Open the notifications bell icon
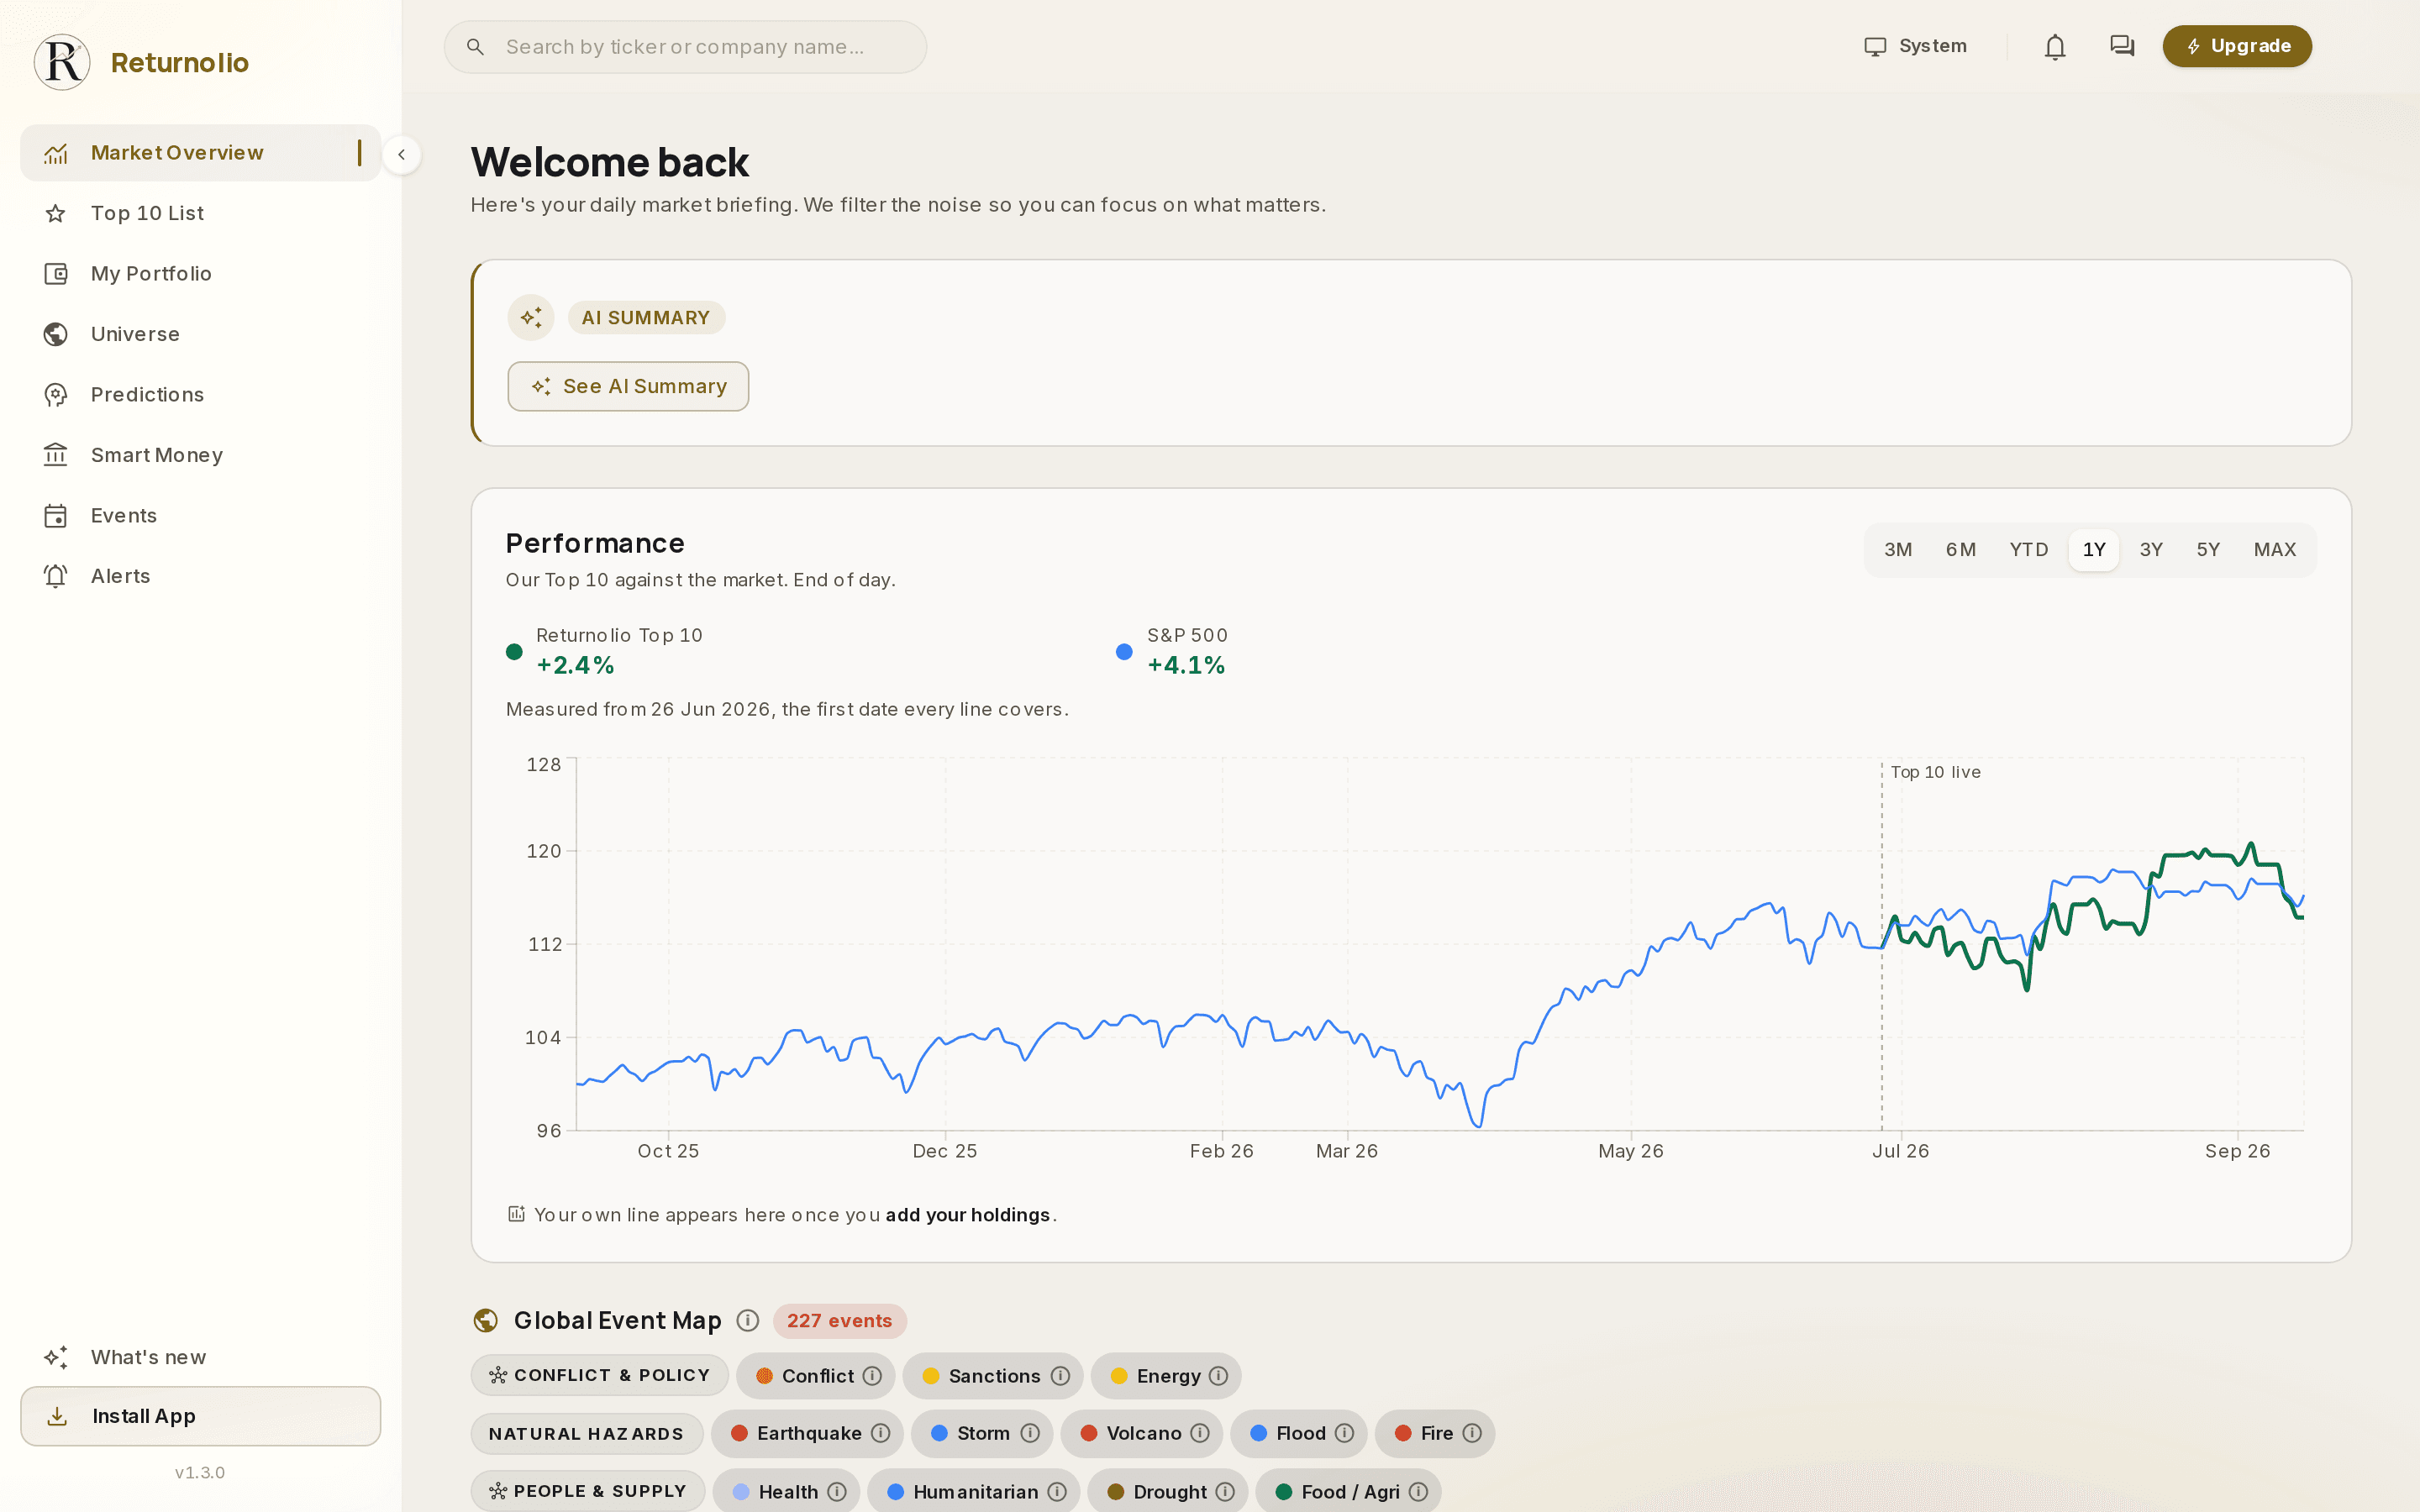Screen dimensions: 2420x1512 pyautogui.click(x=2055, y=47)
